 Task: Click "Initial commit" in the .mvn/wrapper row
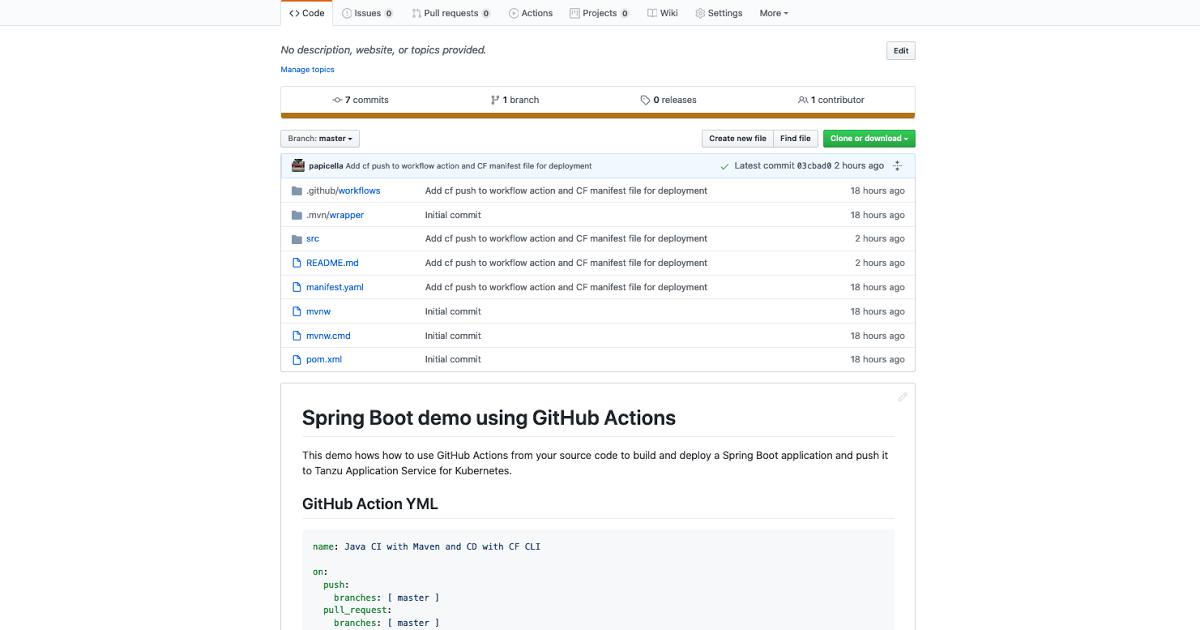453,215
